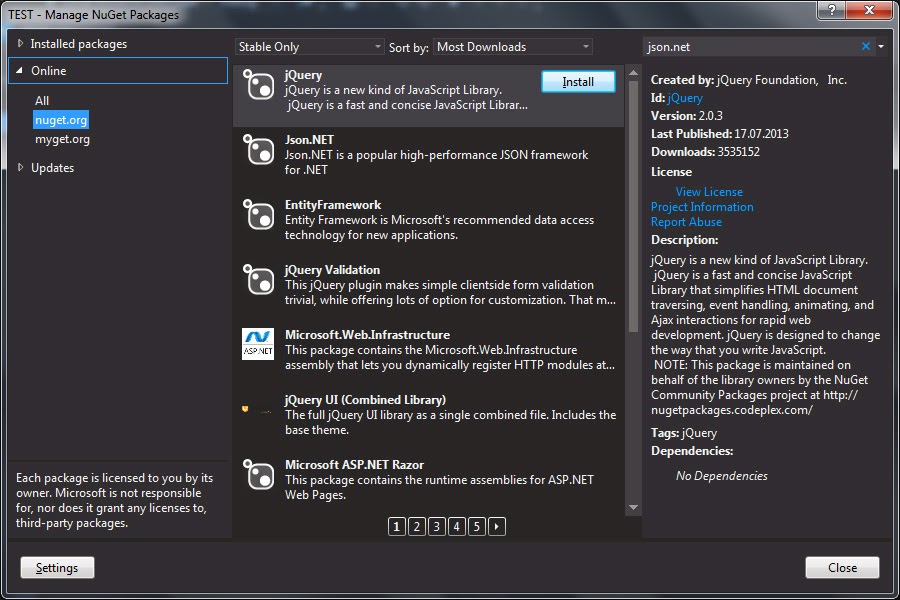Collapse the Online section
900x600 pixels.
20,70
